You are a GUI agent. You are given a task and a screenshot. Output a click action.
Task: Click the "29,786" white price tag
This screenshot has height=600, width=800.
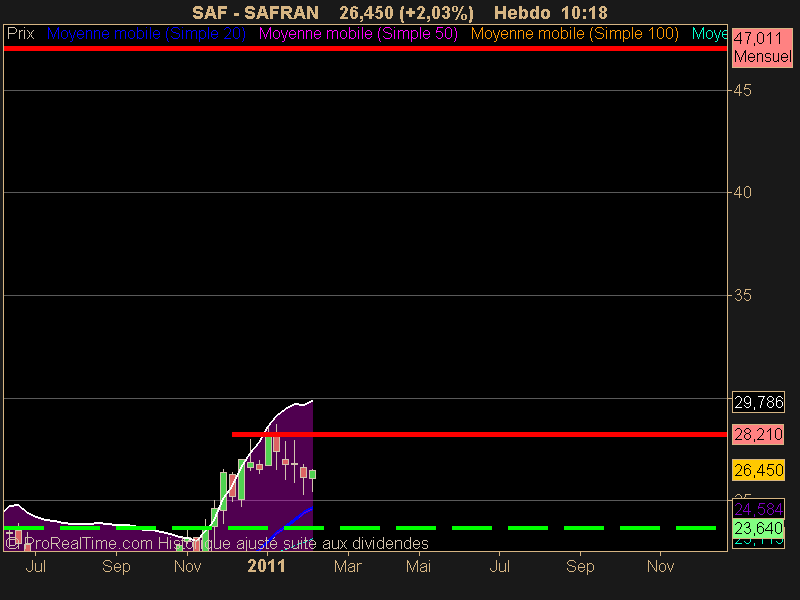(758, 403)
